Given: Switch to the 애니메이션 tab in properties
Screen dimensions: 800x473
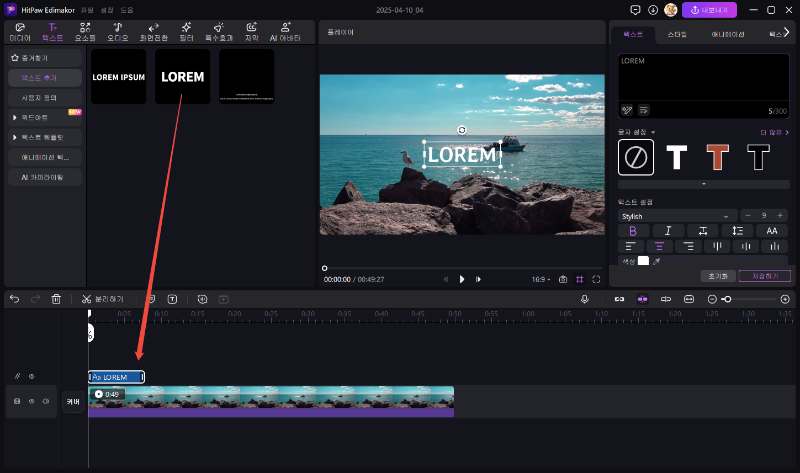Looking at the screenshot, I should 726,34.
